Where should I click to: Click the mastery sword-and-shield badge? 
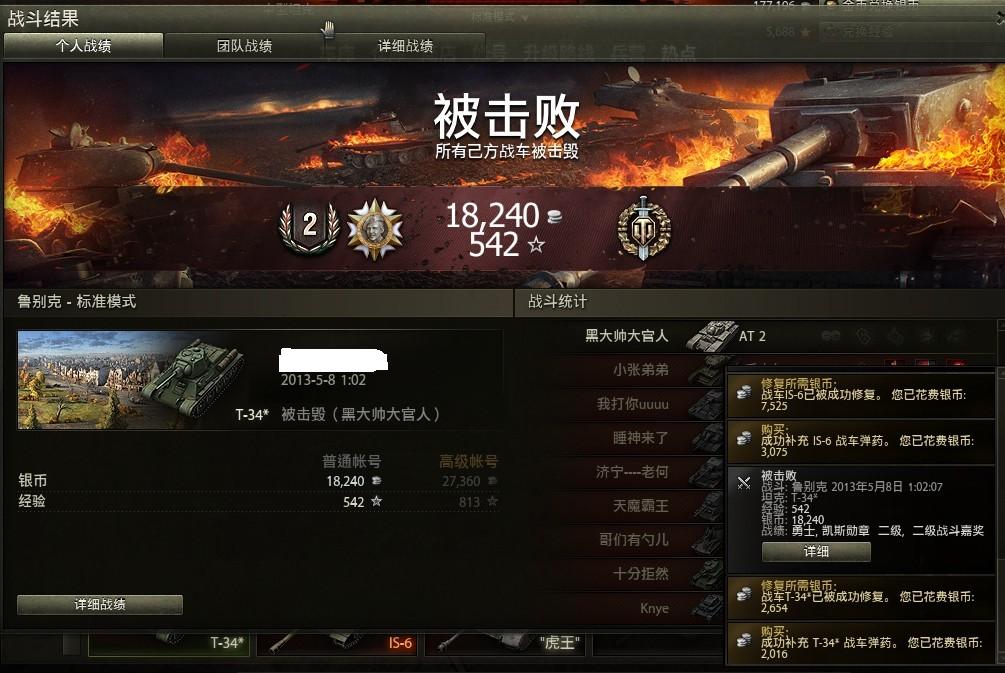pos(644,229)
